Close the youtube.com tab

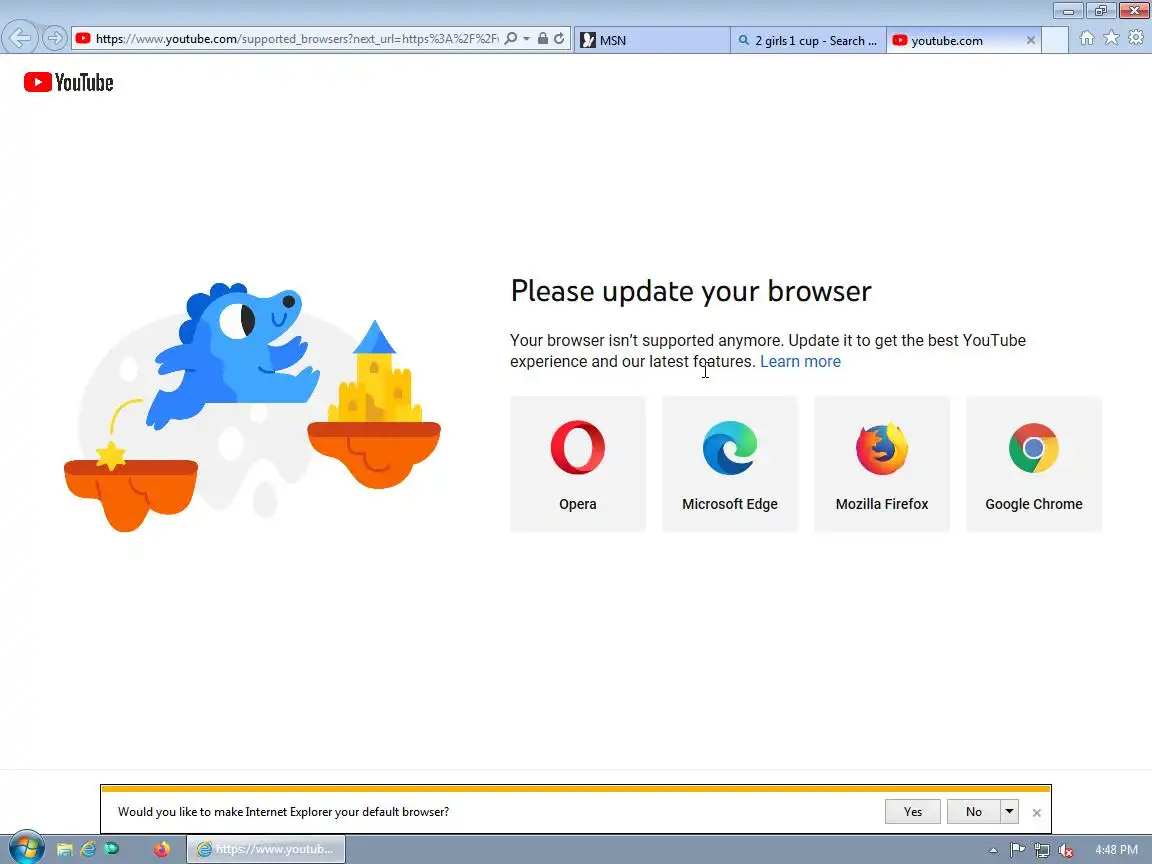(x=1031, y=40)
